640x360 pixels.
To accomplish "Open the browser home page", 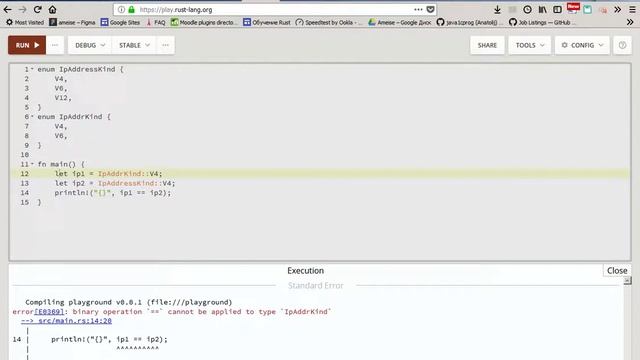I will click(x=52, y=9).
